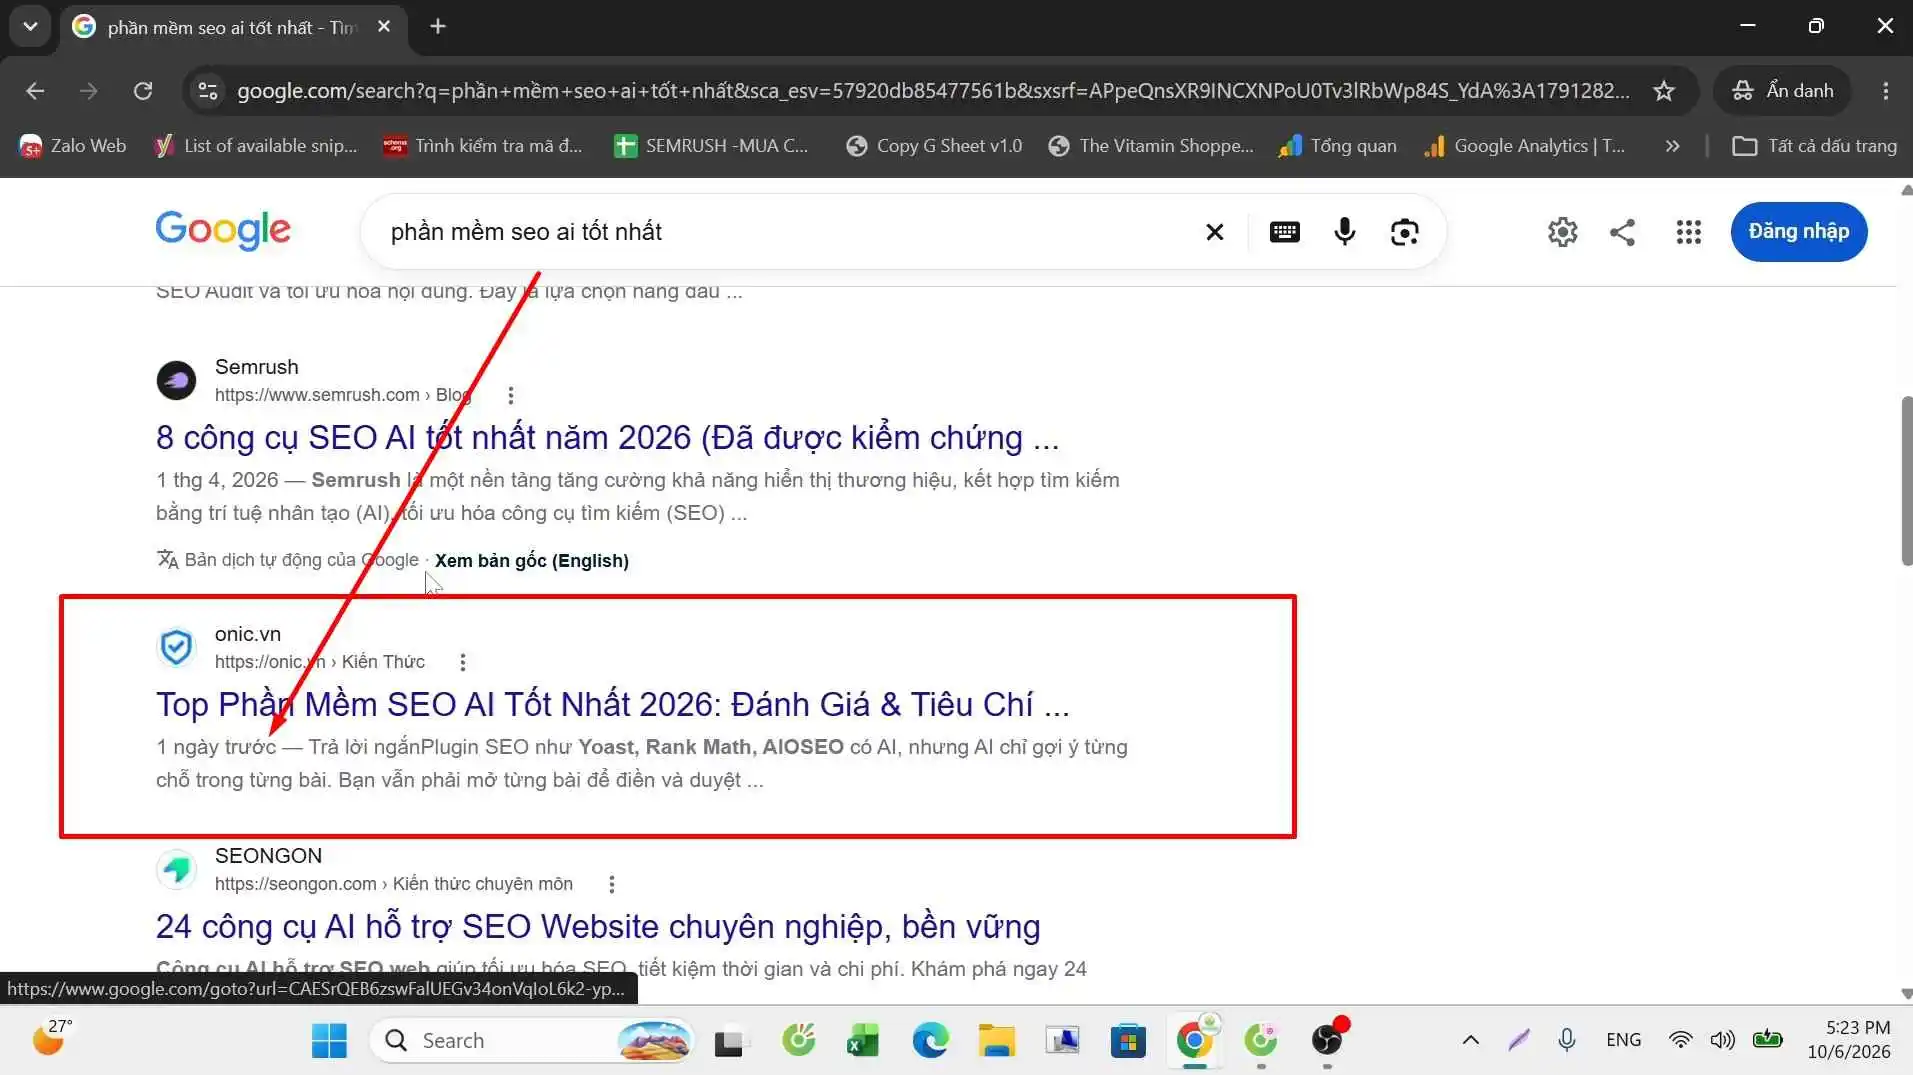Image resolution: width=1913 pixels, height=1075 pixels.
Task: Clear the Google search box text
Action: point(1215,232)
